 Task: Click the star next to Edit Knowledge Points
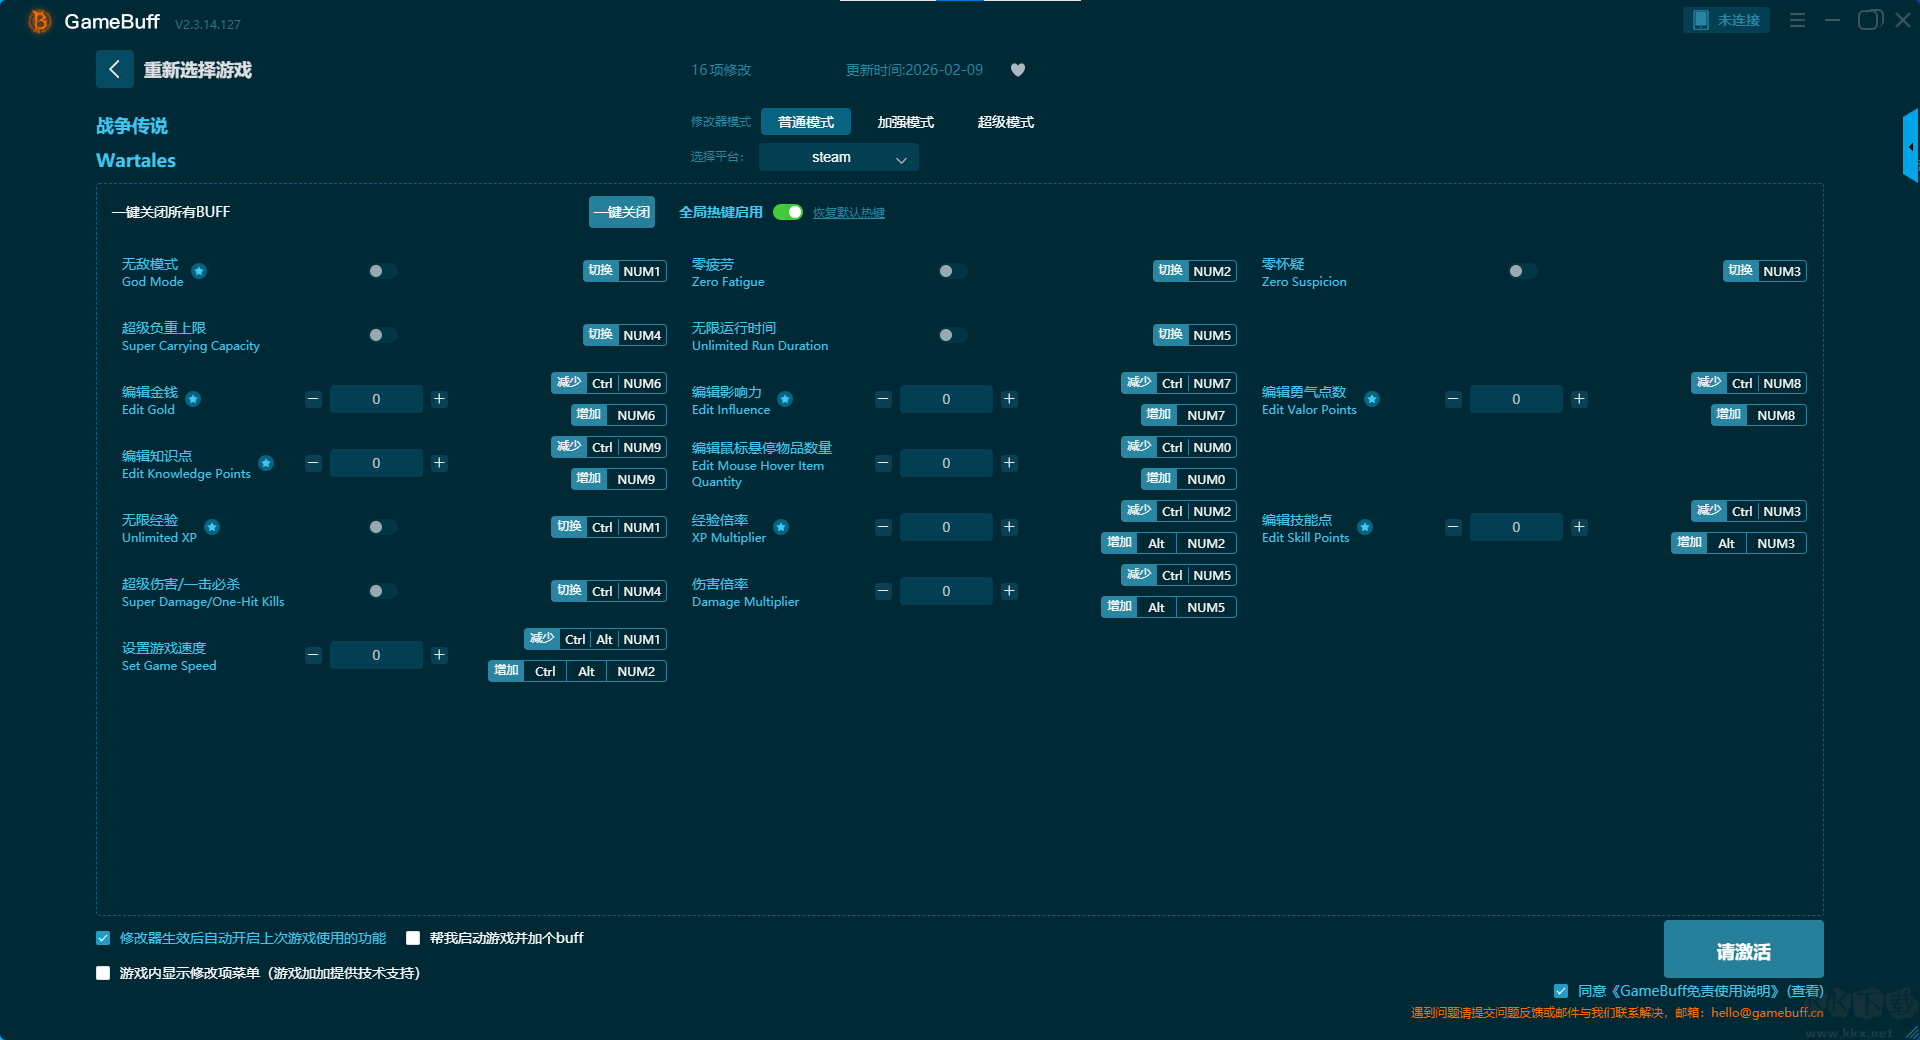266,463
